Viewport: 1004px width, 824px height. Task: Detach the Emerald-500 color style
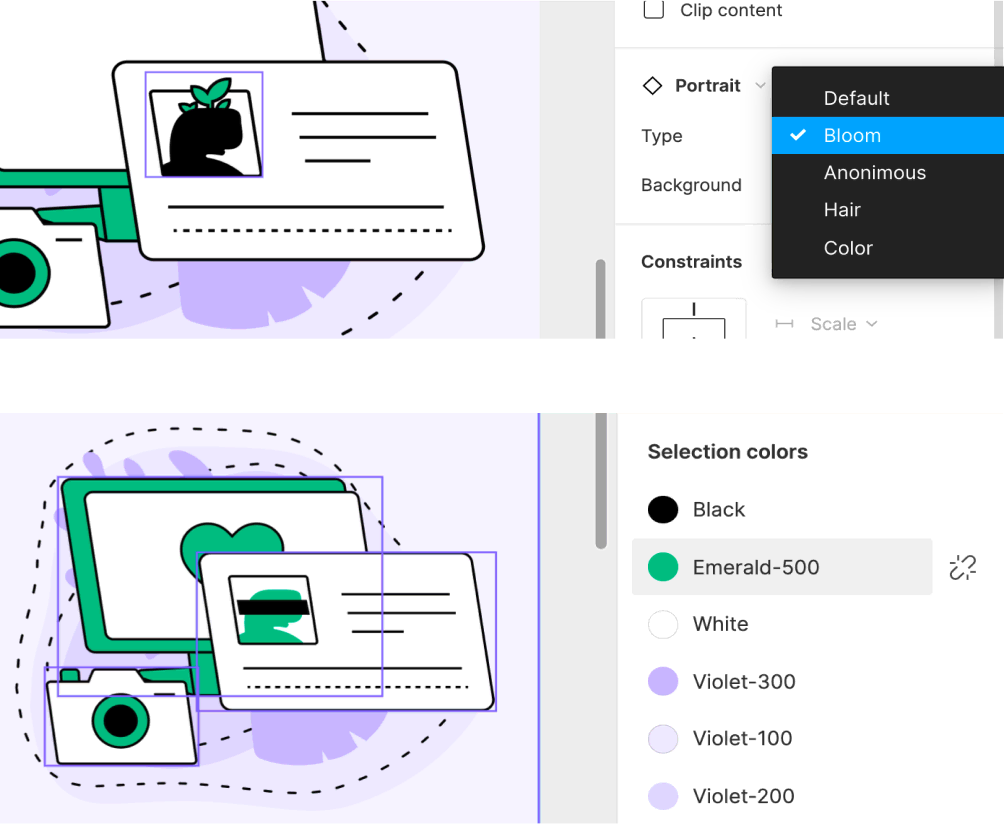962,567
